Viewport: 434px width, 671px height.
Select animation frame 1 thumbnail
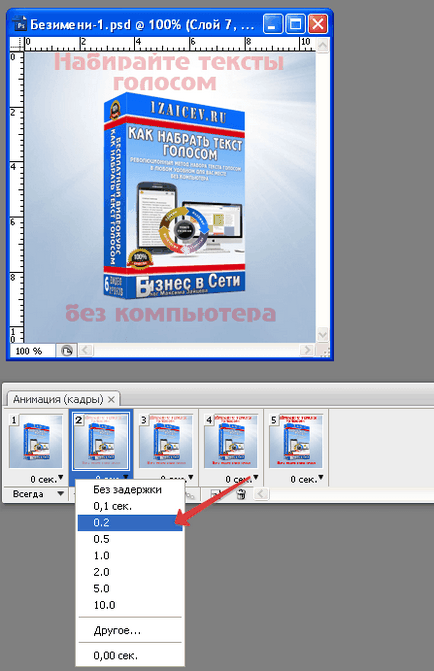click(x=36, y=441)
